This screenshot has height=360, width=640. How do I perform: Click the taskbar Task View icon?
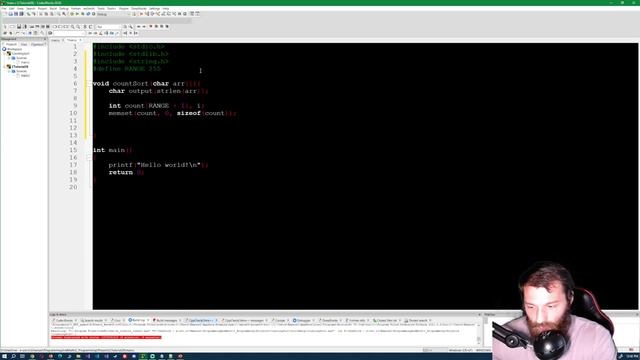point(22,356)
